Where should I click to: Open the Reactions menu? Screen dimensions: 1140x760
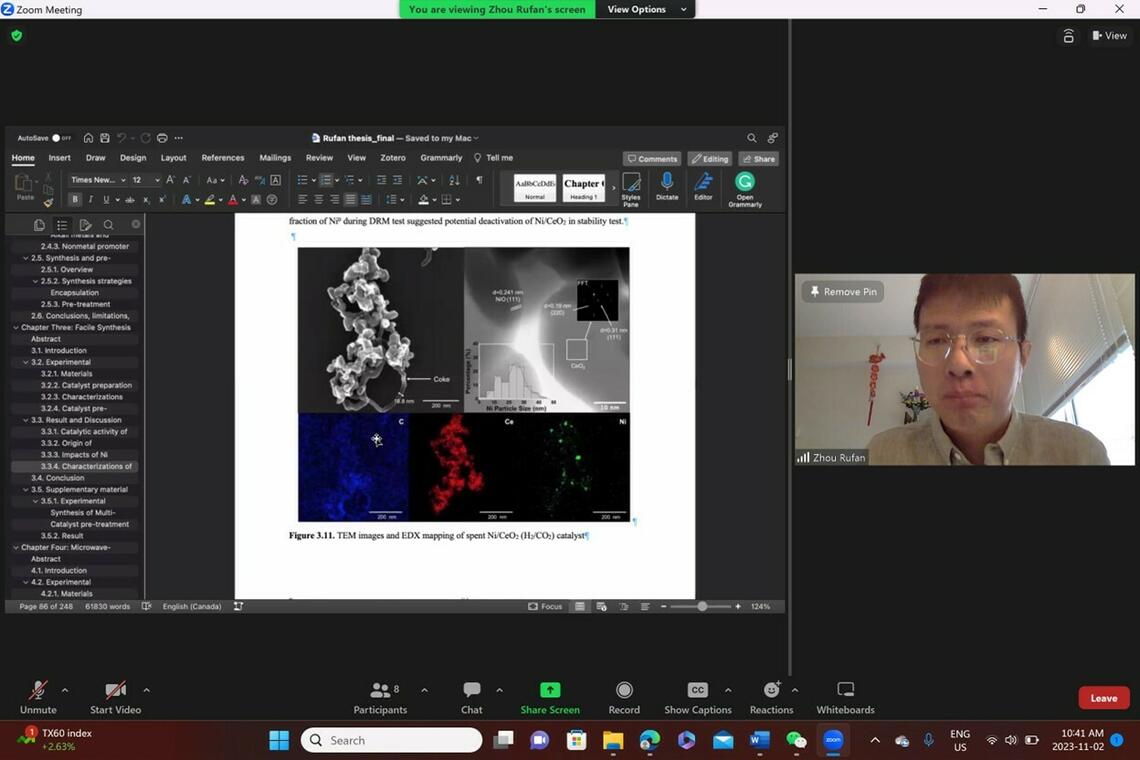click(771, 697)
